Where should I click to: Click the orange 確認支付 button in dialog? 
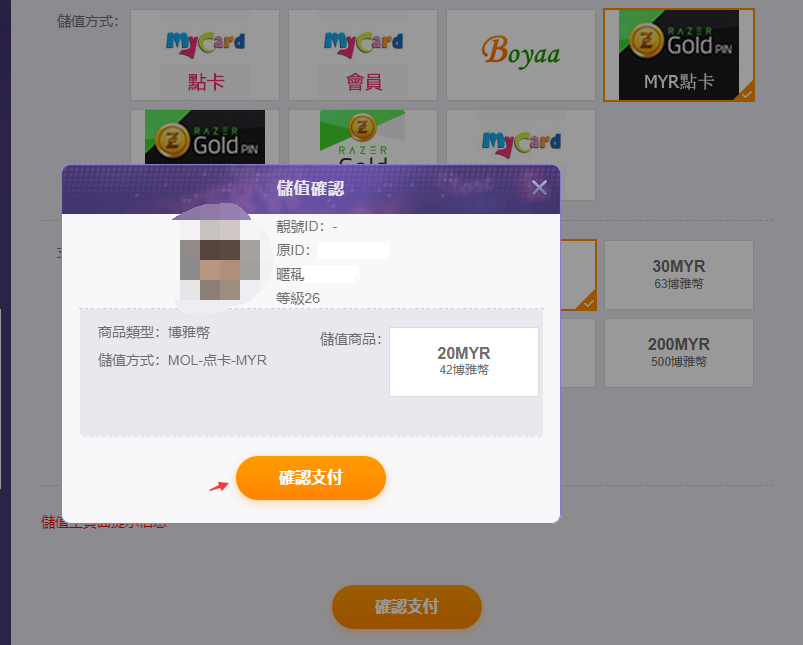click(310, 477)
